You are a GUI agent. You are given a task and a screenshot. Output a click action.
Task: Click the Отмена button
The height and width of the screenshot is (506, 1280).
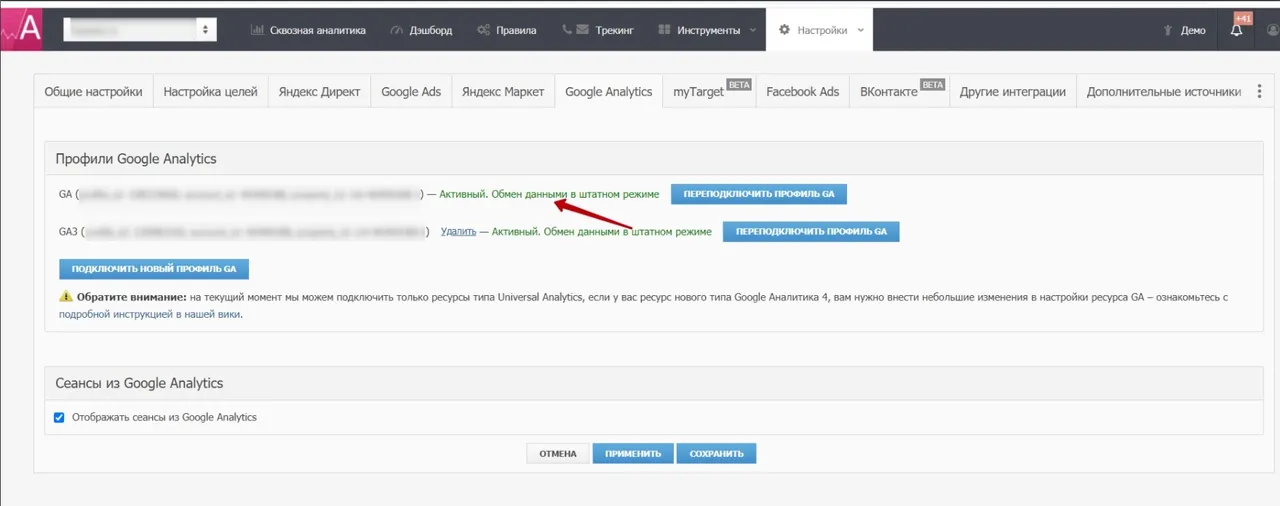pos(558,454)
